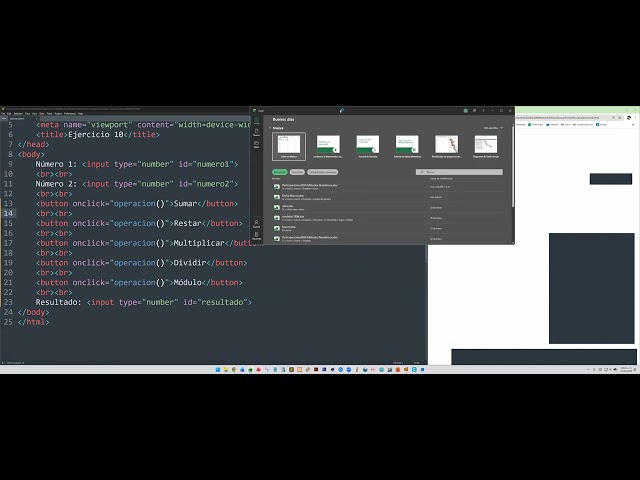Open the Windows Start menu on the taskbar
The height and width of the screenshot is (480, 640).
218,369
